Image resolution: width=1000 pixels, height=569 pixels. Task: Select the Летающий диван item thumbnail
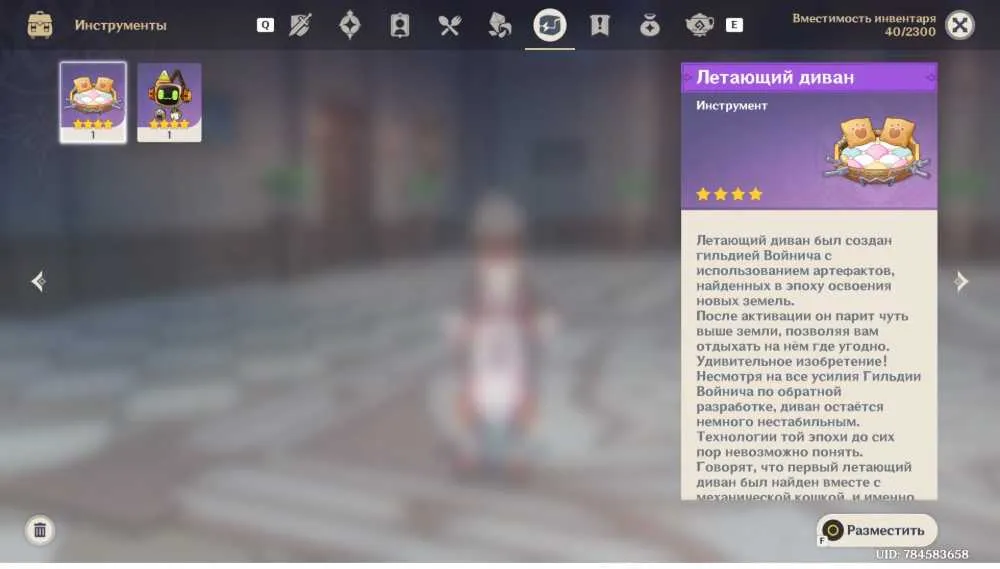93,102
